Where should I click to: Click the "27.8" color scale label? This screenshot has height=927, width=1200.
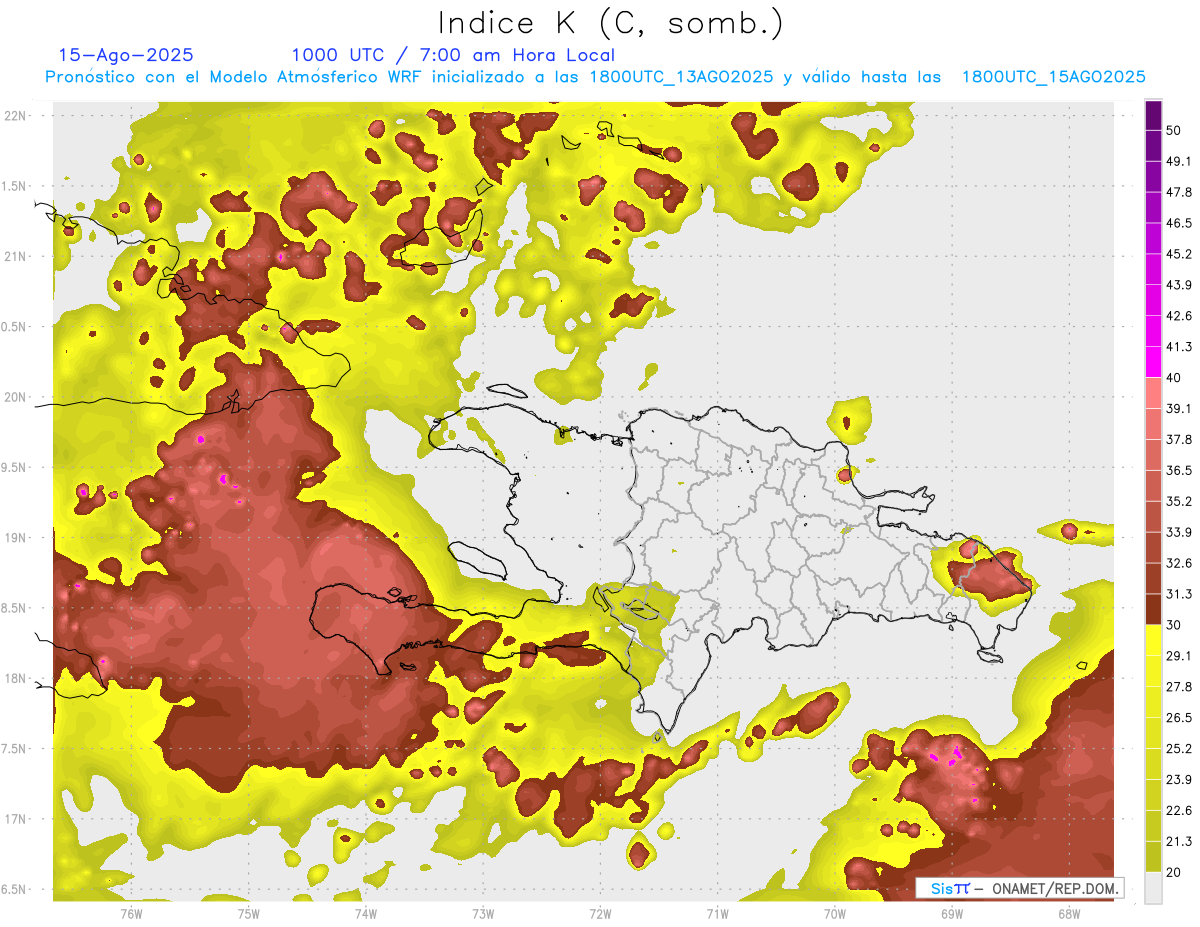(1179, 686)
